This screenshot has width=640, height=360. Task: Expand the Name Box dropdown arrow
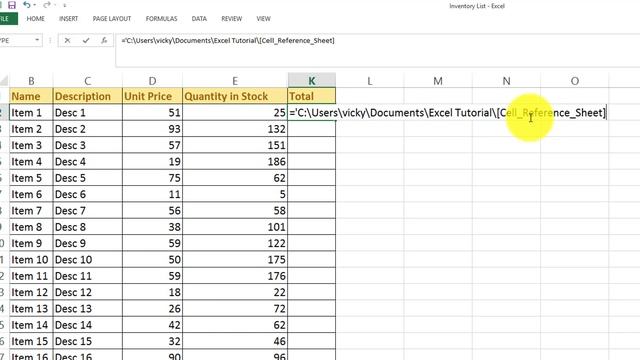click(x=37, y=40)
